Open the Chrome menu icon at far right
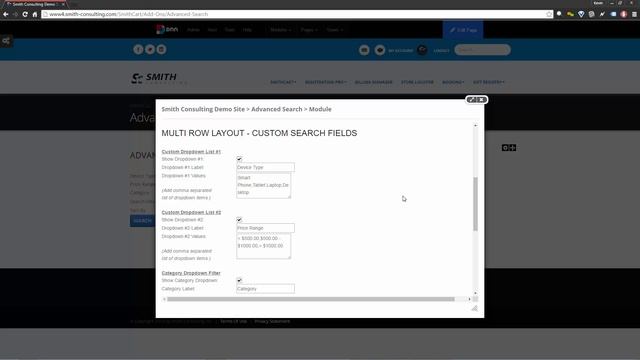This screenshot has width=640, height=360. (634, 14)
